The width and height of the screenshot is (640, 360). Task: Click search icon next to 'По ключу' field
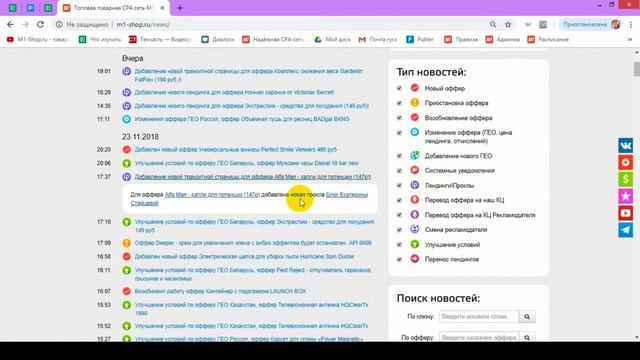527,317
